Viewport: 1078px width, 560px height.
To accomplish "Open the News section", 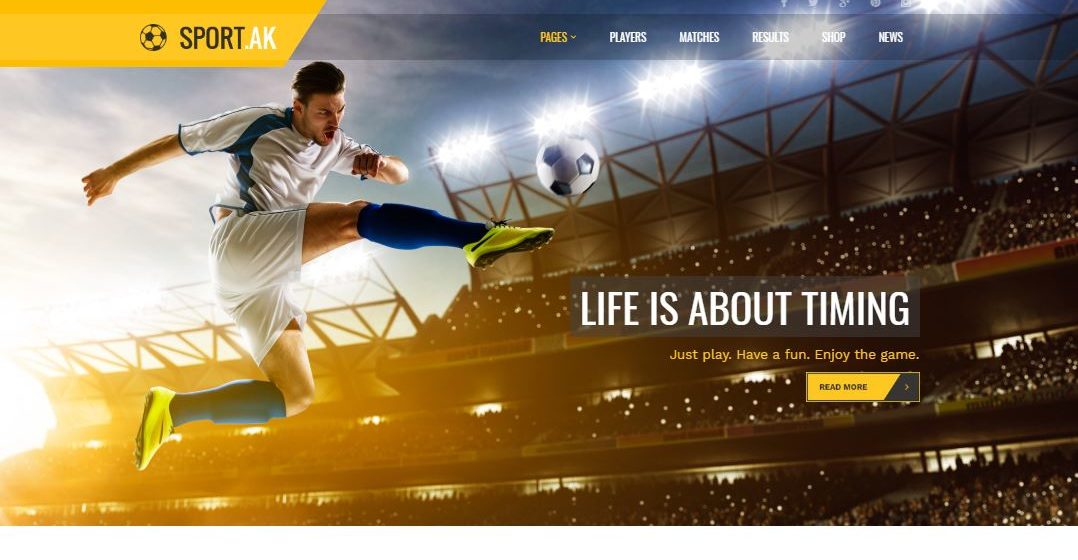I will click(x=890, y=37).
